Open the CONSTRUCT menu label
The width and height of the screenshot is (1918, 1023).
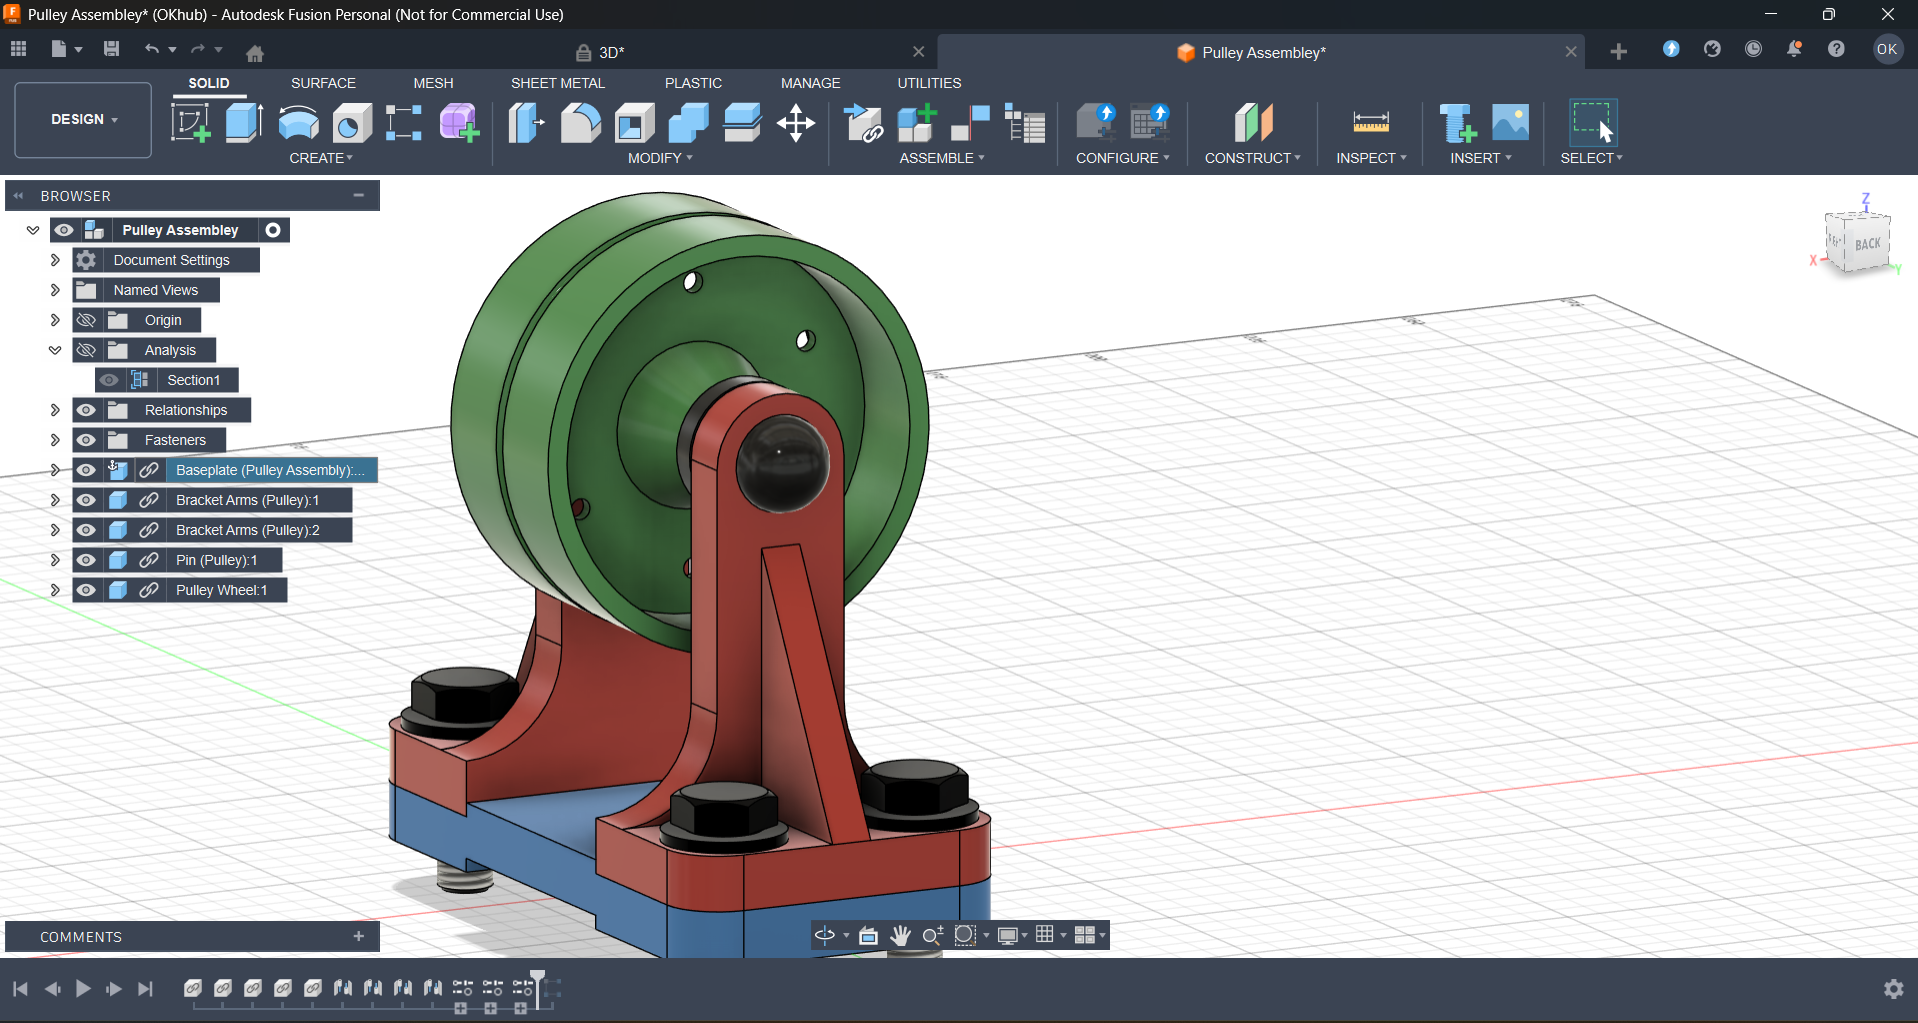1252,158
